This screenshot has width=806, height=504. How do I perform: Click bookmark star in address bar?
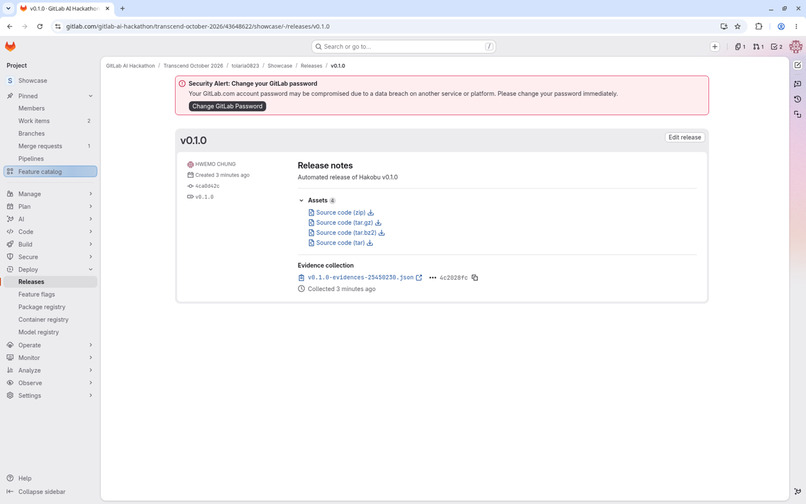pos(737,26)
